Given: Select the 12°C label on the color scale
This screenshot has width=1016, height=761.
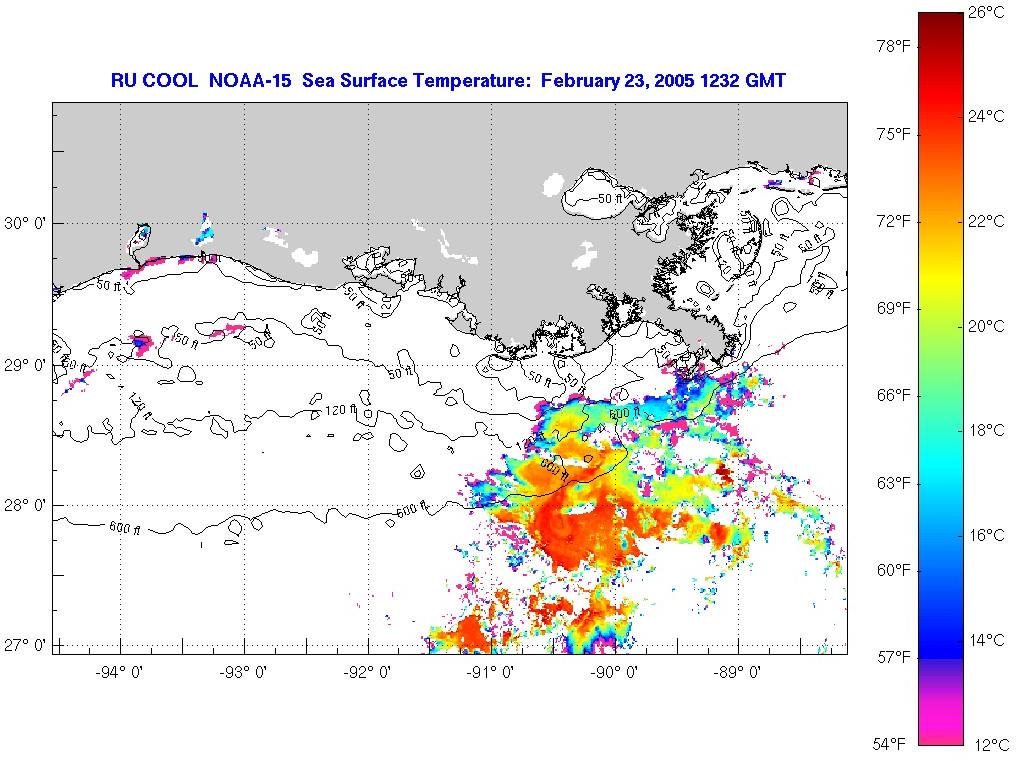Looking at the screenshot, I should click(x=991, y=745).
